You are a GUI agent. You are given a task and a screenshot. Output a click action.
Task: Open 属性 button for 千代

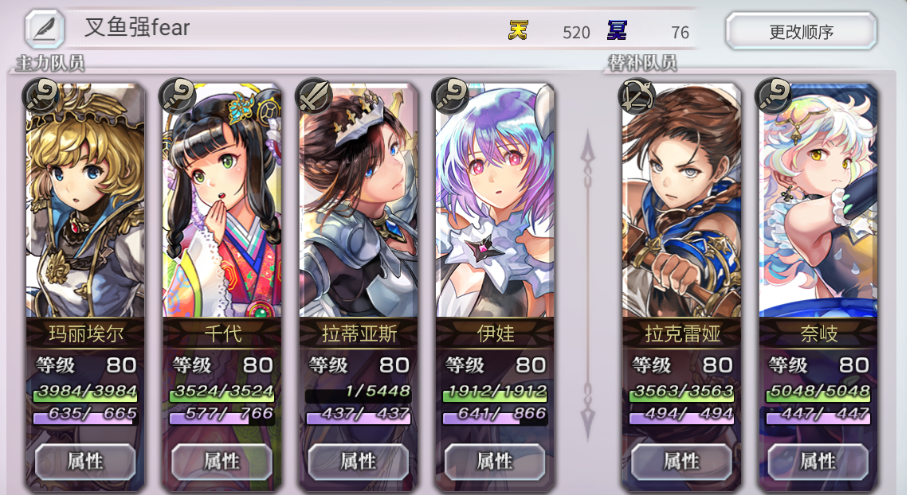(222, 461)
